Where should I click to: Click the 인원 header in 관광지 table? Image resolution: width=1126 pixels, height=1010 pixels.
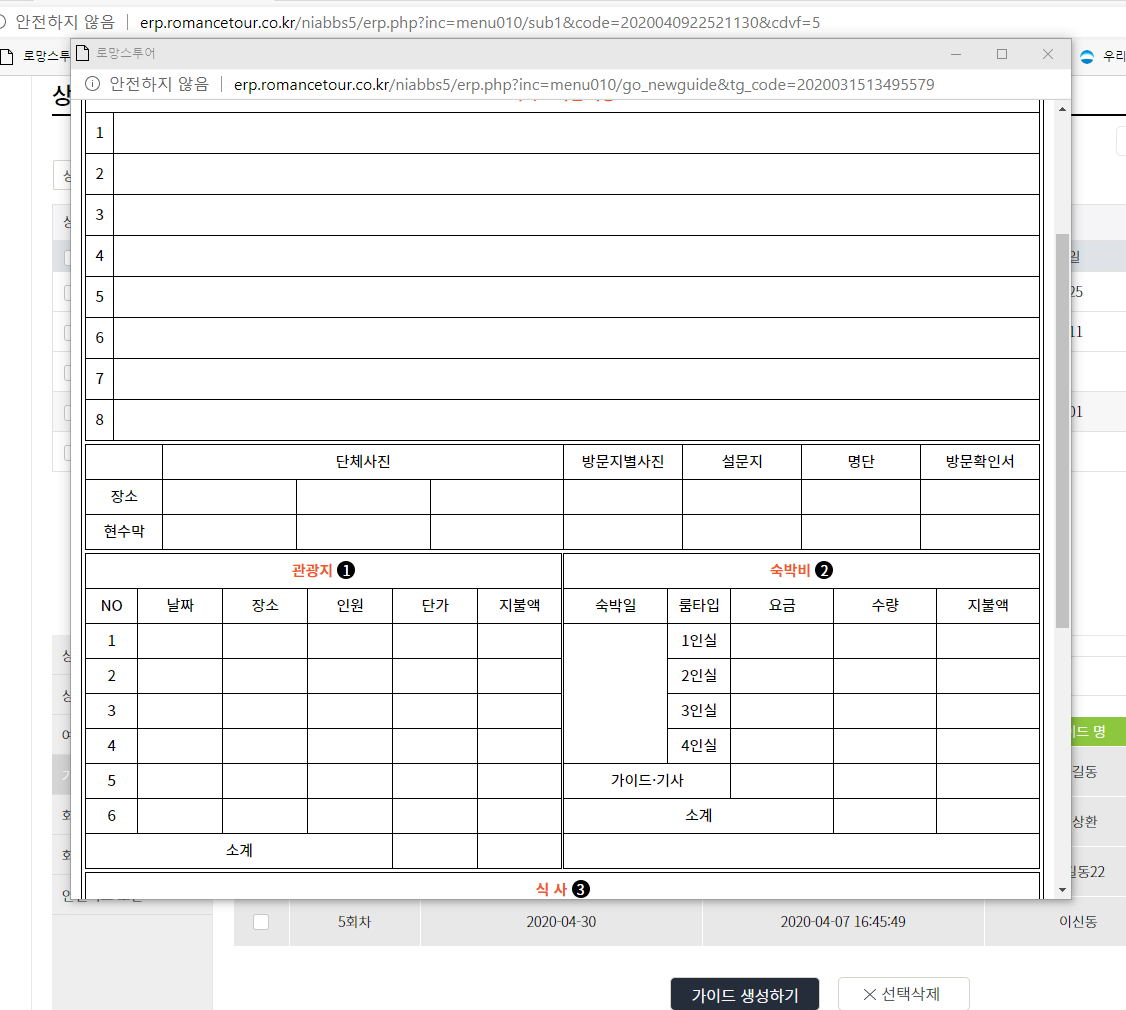coord(350,606)
